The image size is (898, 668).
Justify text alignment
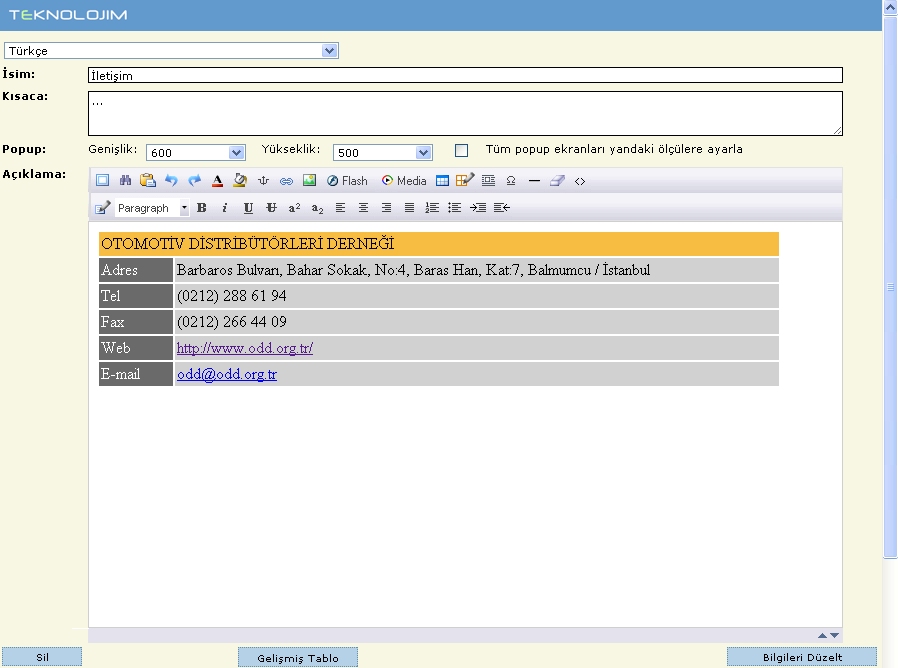coord(409,207)
